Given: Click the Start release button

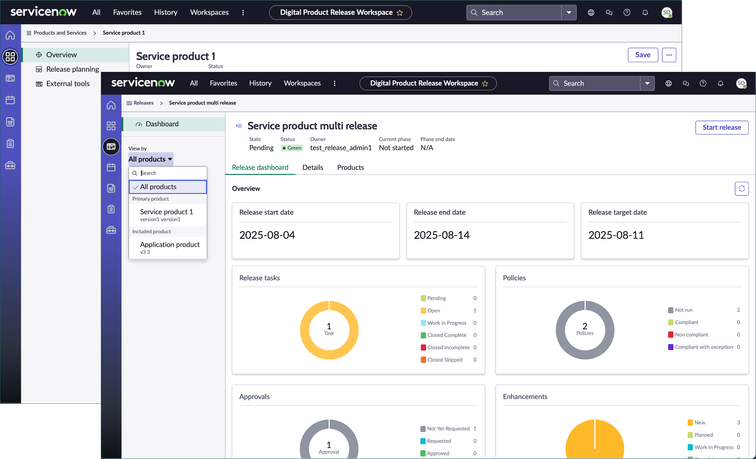Looking at the screenshot, I should [722, 127].
